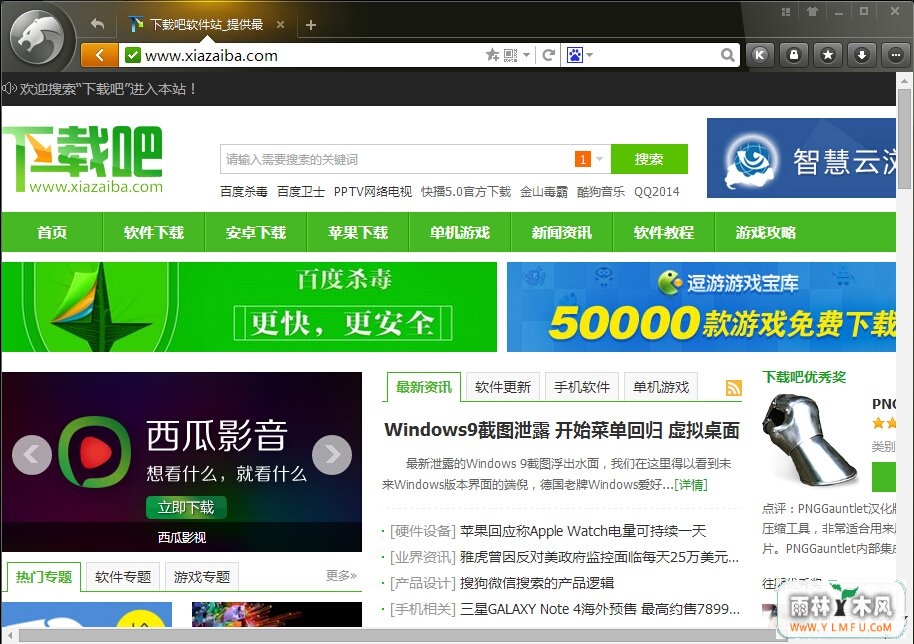Switch to the 软件更新 tab
This screenshot has width=914, height=644.
click(503, 387)
